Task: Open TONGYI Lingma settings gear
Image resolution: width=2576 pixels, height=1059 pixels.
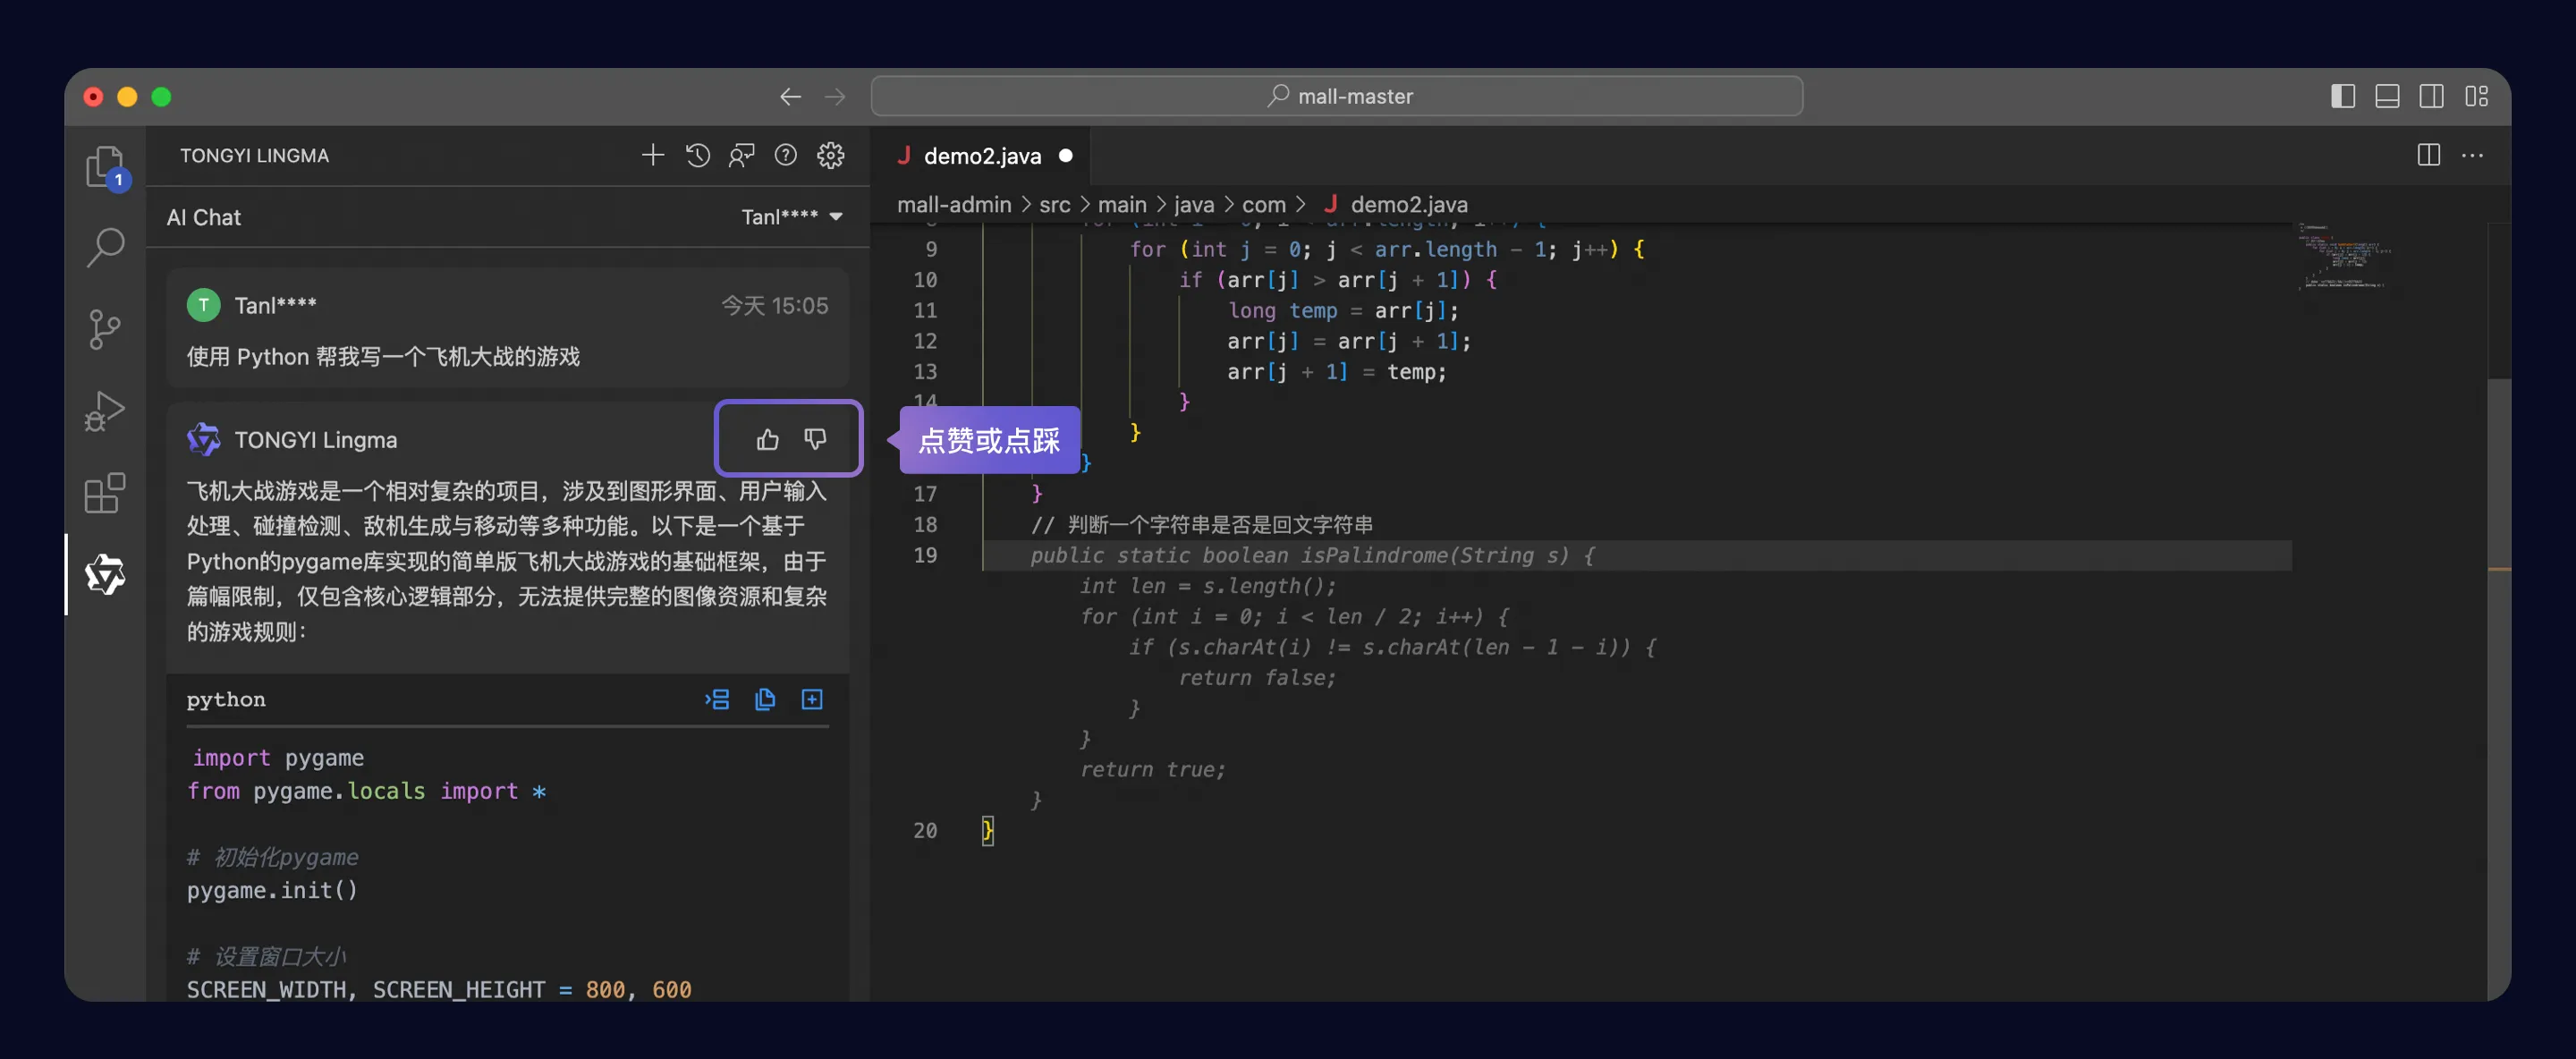Action: point(830,155)
